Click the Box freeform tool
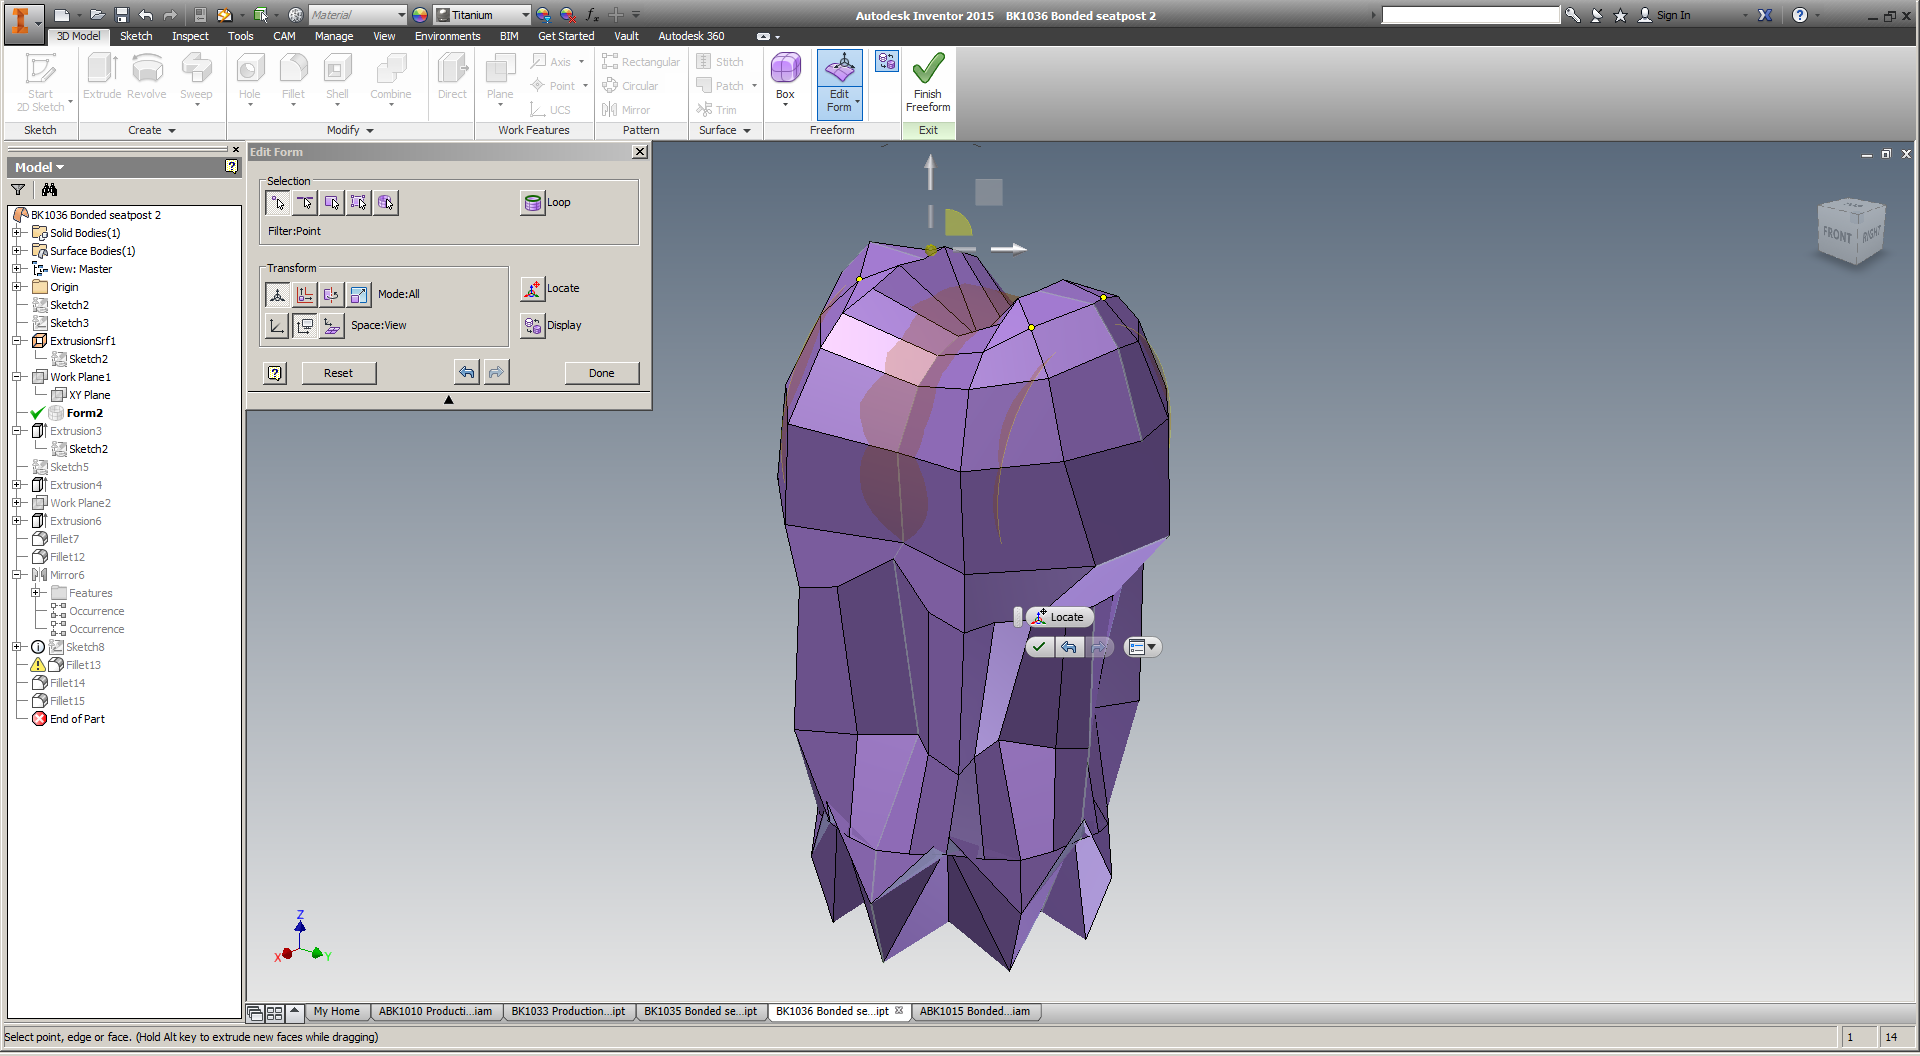The image size is (1920, 1056). tap(785, 80)
